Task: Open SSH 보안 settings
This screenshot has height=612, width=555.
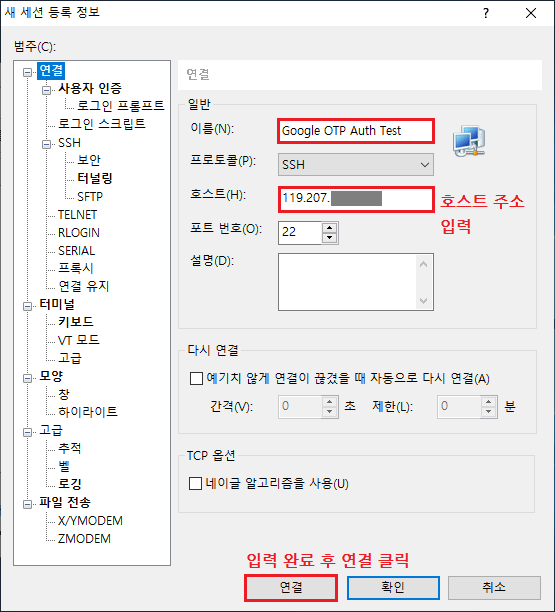Action: point(89,160)
